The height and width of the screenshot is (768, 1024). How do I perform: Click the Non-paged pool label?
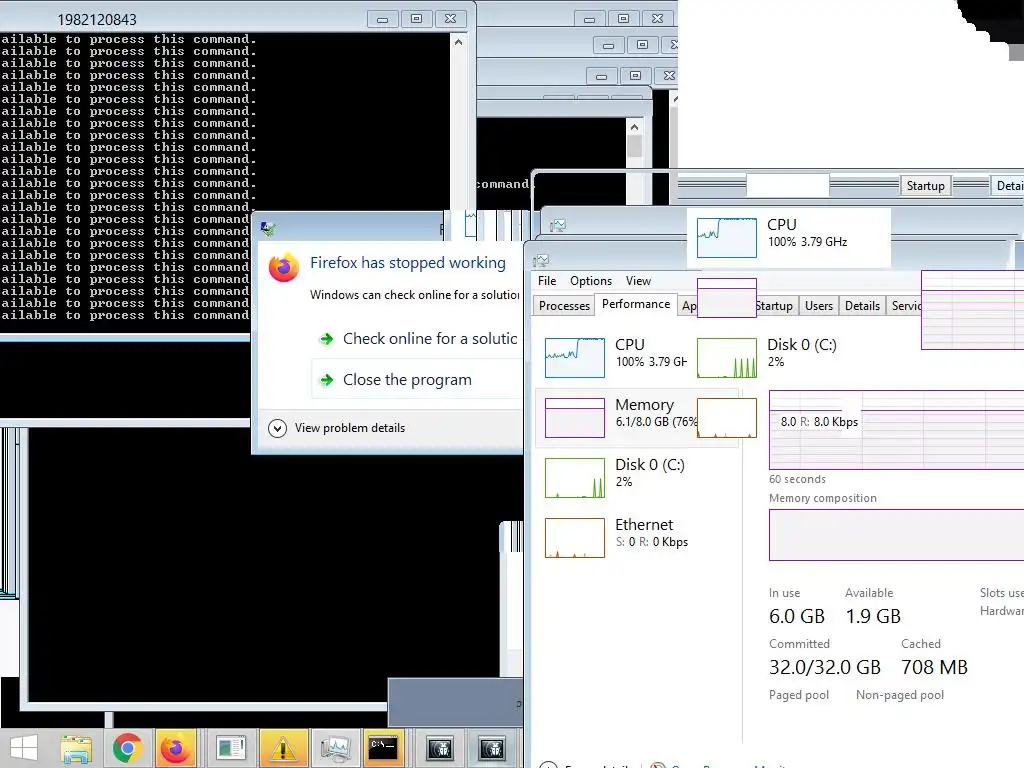[x=900, y=695]
